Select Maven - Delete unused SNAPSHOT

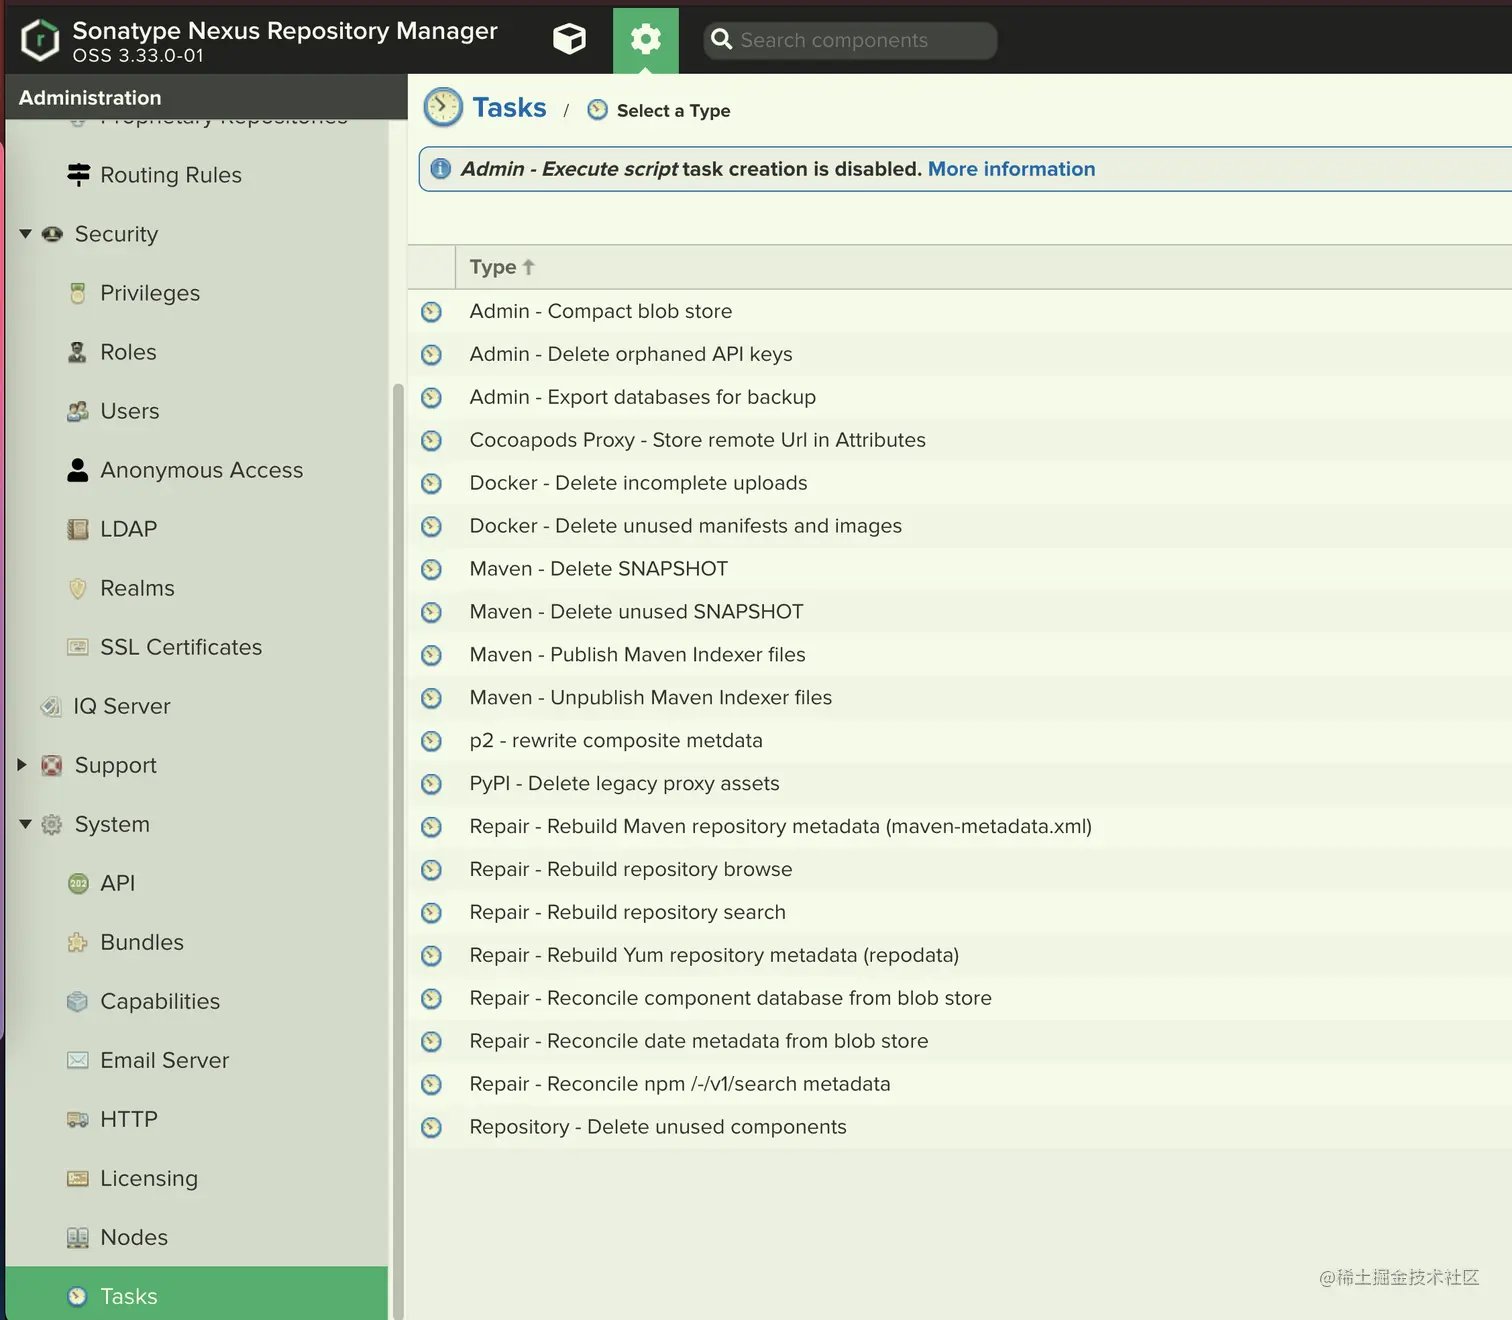click(x=960, y=612)
